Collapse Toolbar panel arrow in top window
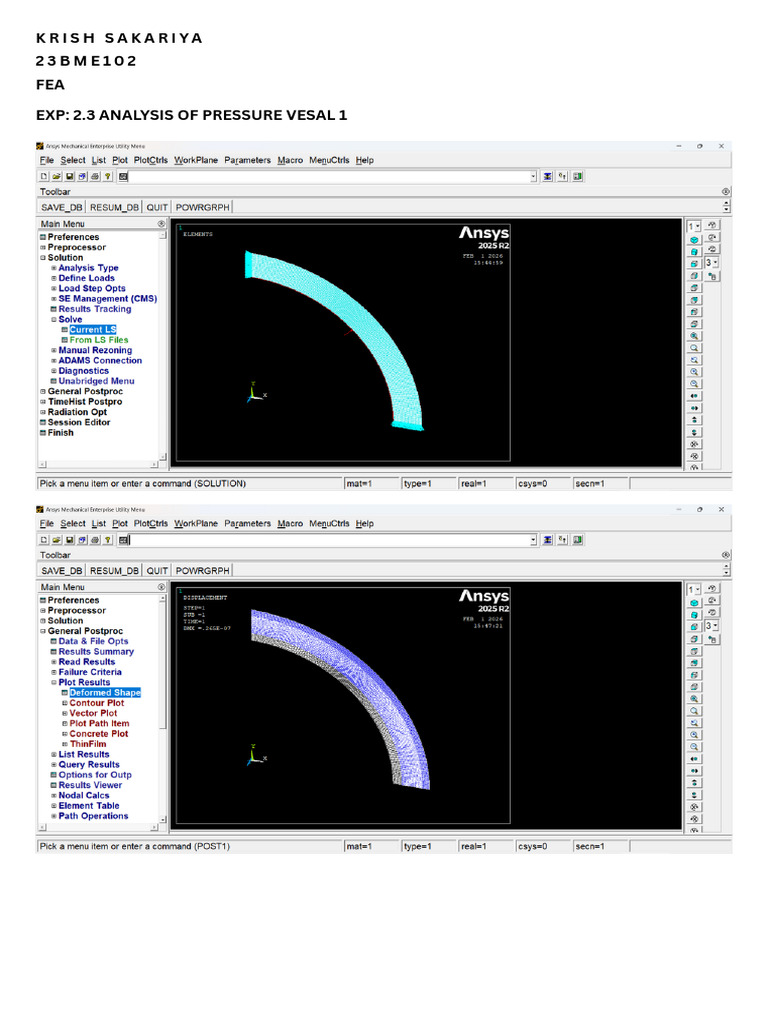The image size is (768, 1024). point(726,192)
